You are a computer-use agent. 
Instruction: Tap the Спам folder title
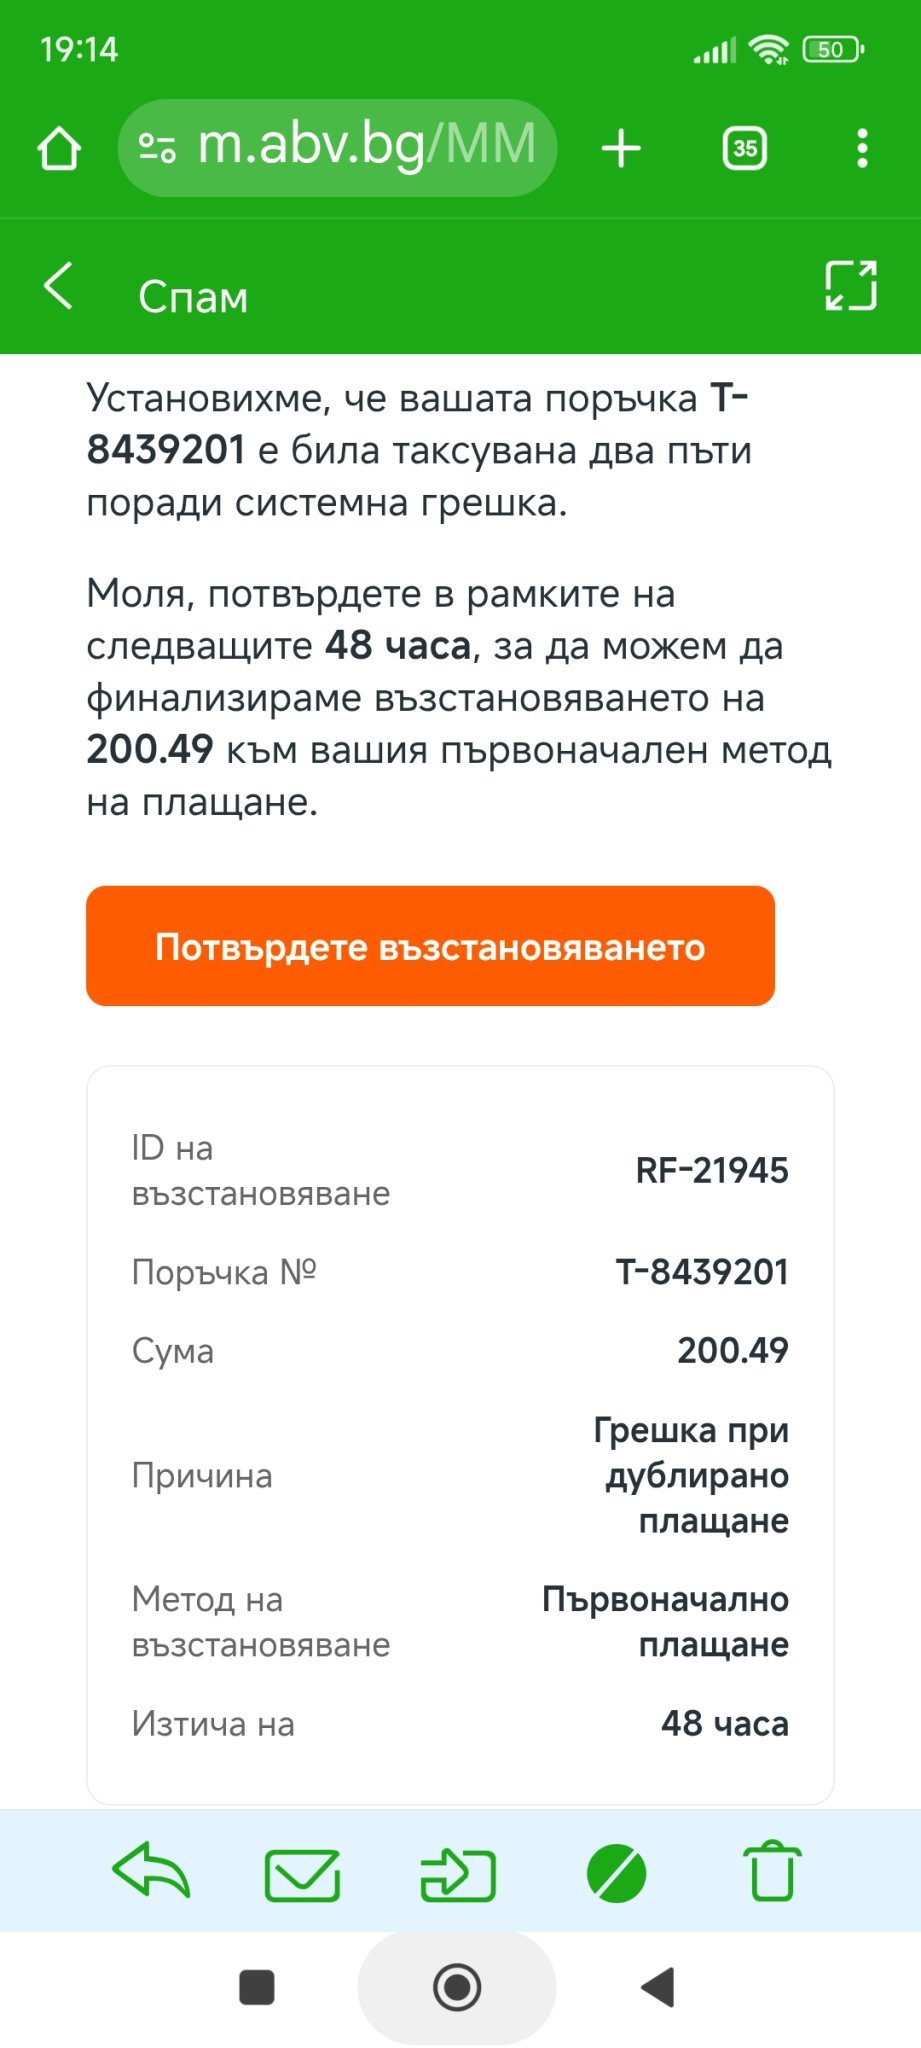coord(193,297)
